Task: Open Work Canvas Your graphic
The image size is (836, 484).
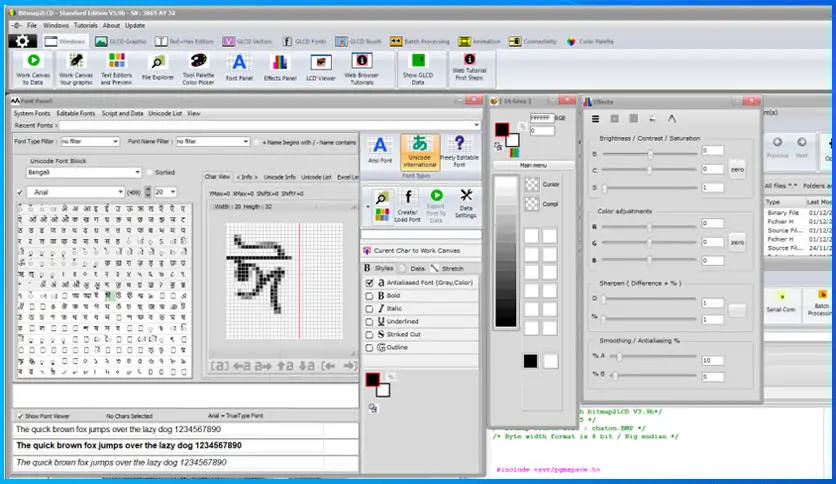Action: pyautogui.click(x=76, y=69)
